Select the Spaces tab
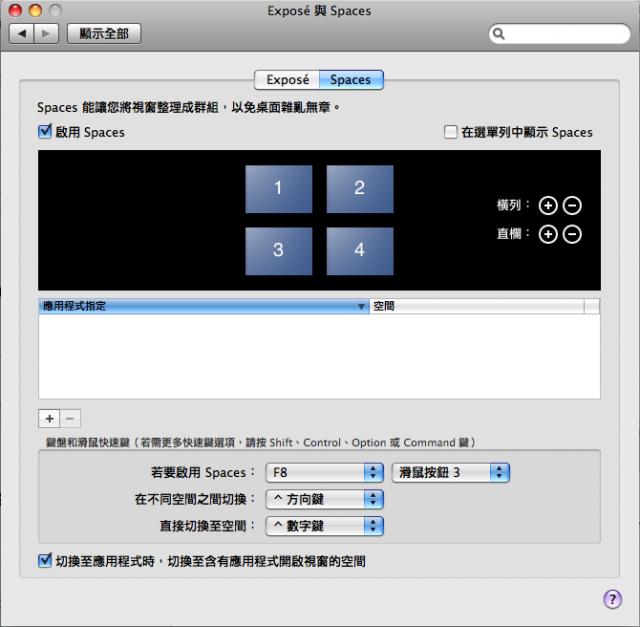The width and height of the screenshot is (640, 627). pyautogui.click(x=351, y=80)
